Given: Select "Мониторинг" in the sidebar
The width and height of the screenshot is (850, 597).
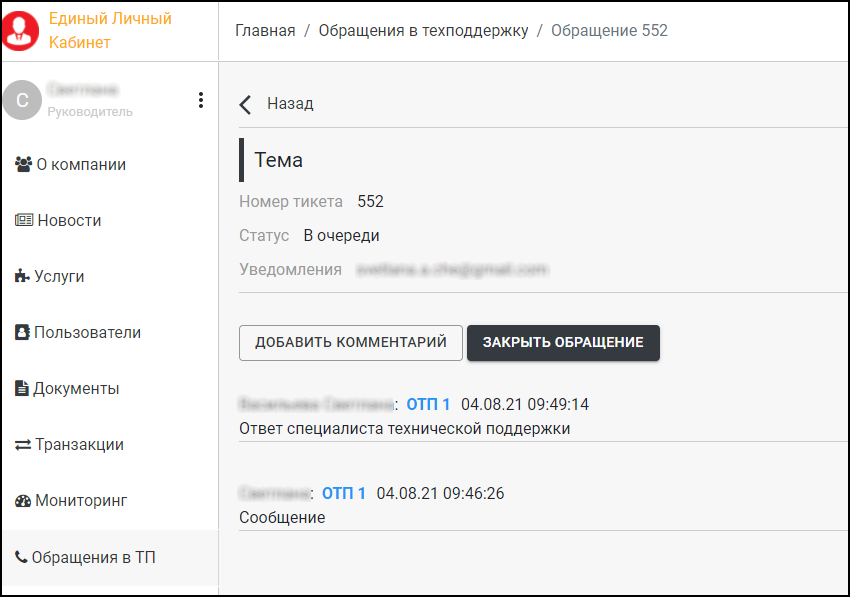Looking at the screenshot, I should coord(81,500).
